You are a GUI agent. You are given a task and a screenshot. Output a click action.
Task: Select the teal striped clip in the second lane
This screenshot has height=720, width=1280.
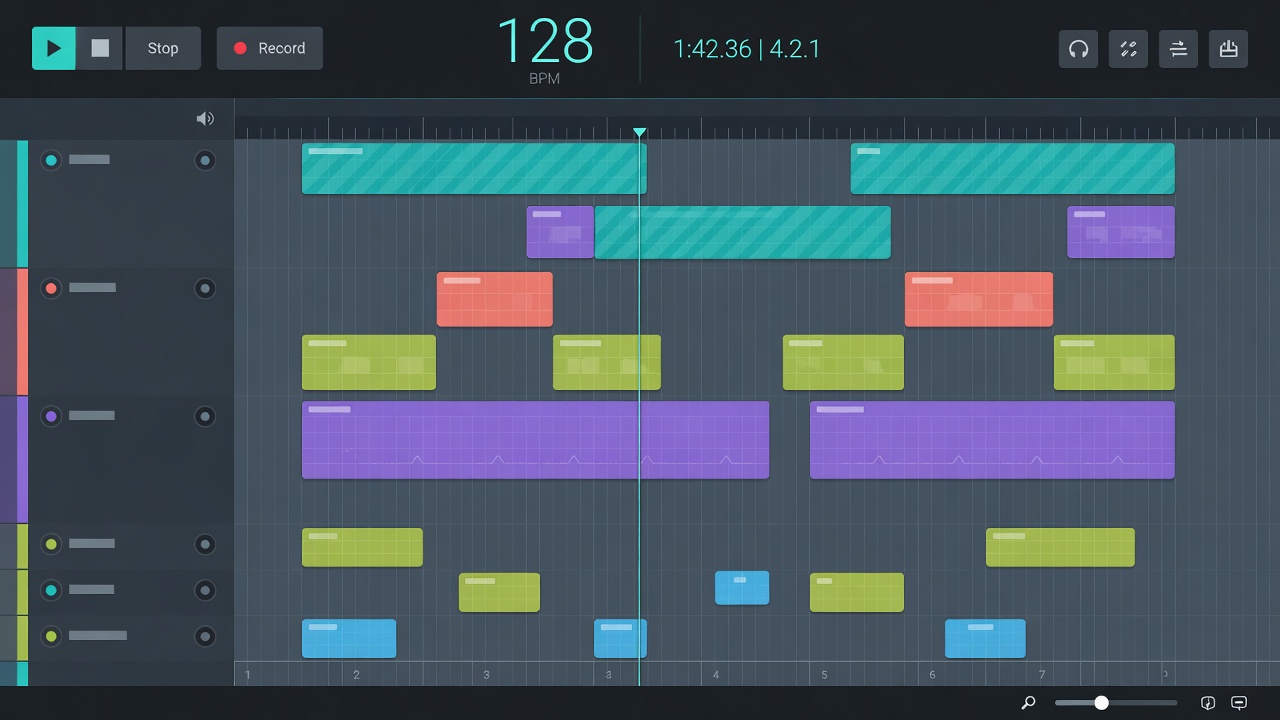[x=743, y=232]
